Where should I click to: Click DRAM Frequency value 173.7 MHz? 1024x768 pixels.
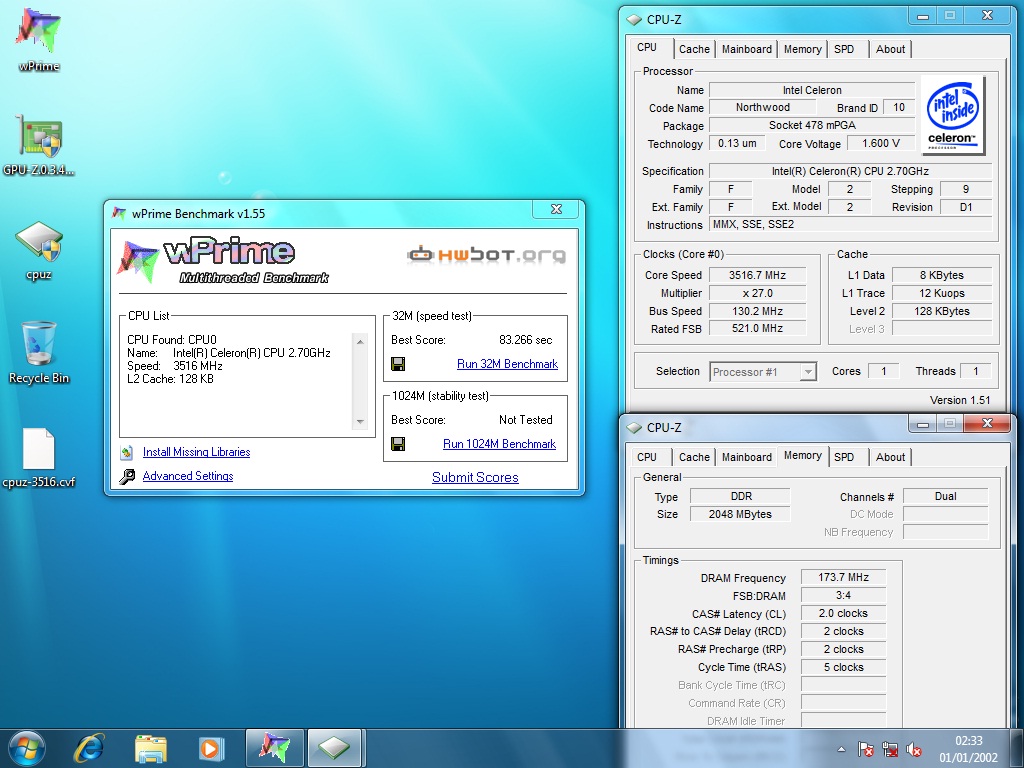(x=843, y=577)
